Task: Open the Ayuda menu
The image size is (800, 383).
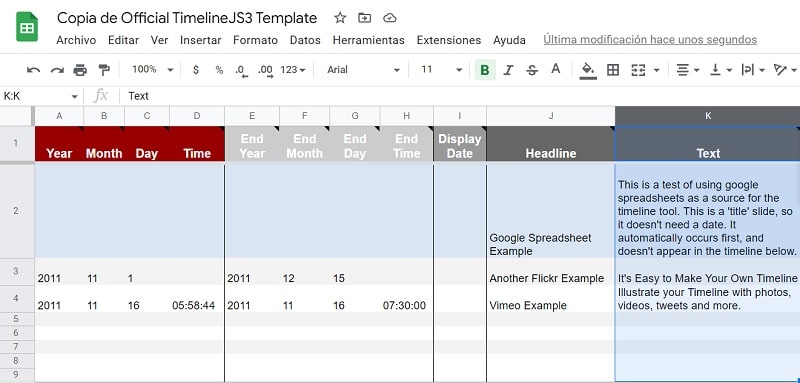Action: coord(509,40)
